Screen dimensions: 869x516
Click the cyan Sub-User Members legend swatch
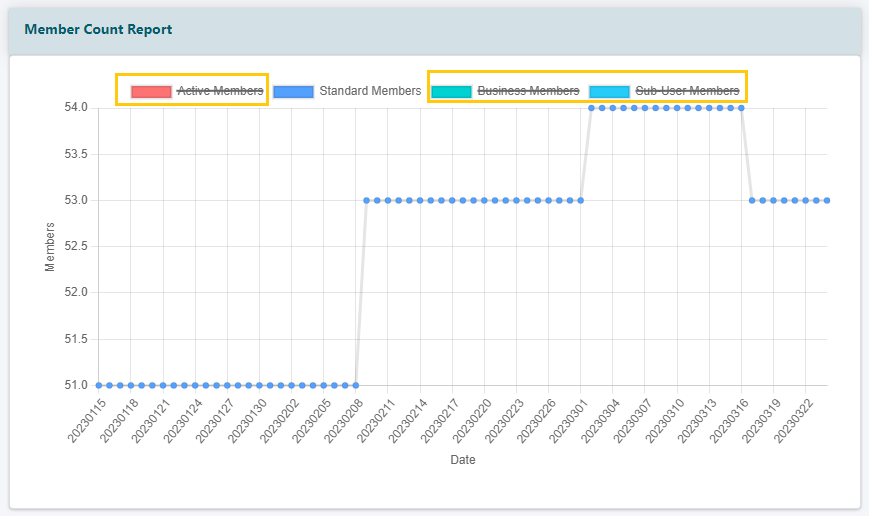(609, 91)
